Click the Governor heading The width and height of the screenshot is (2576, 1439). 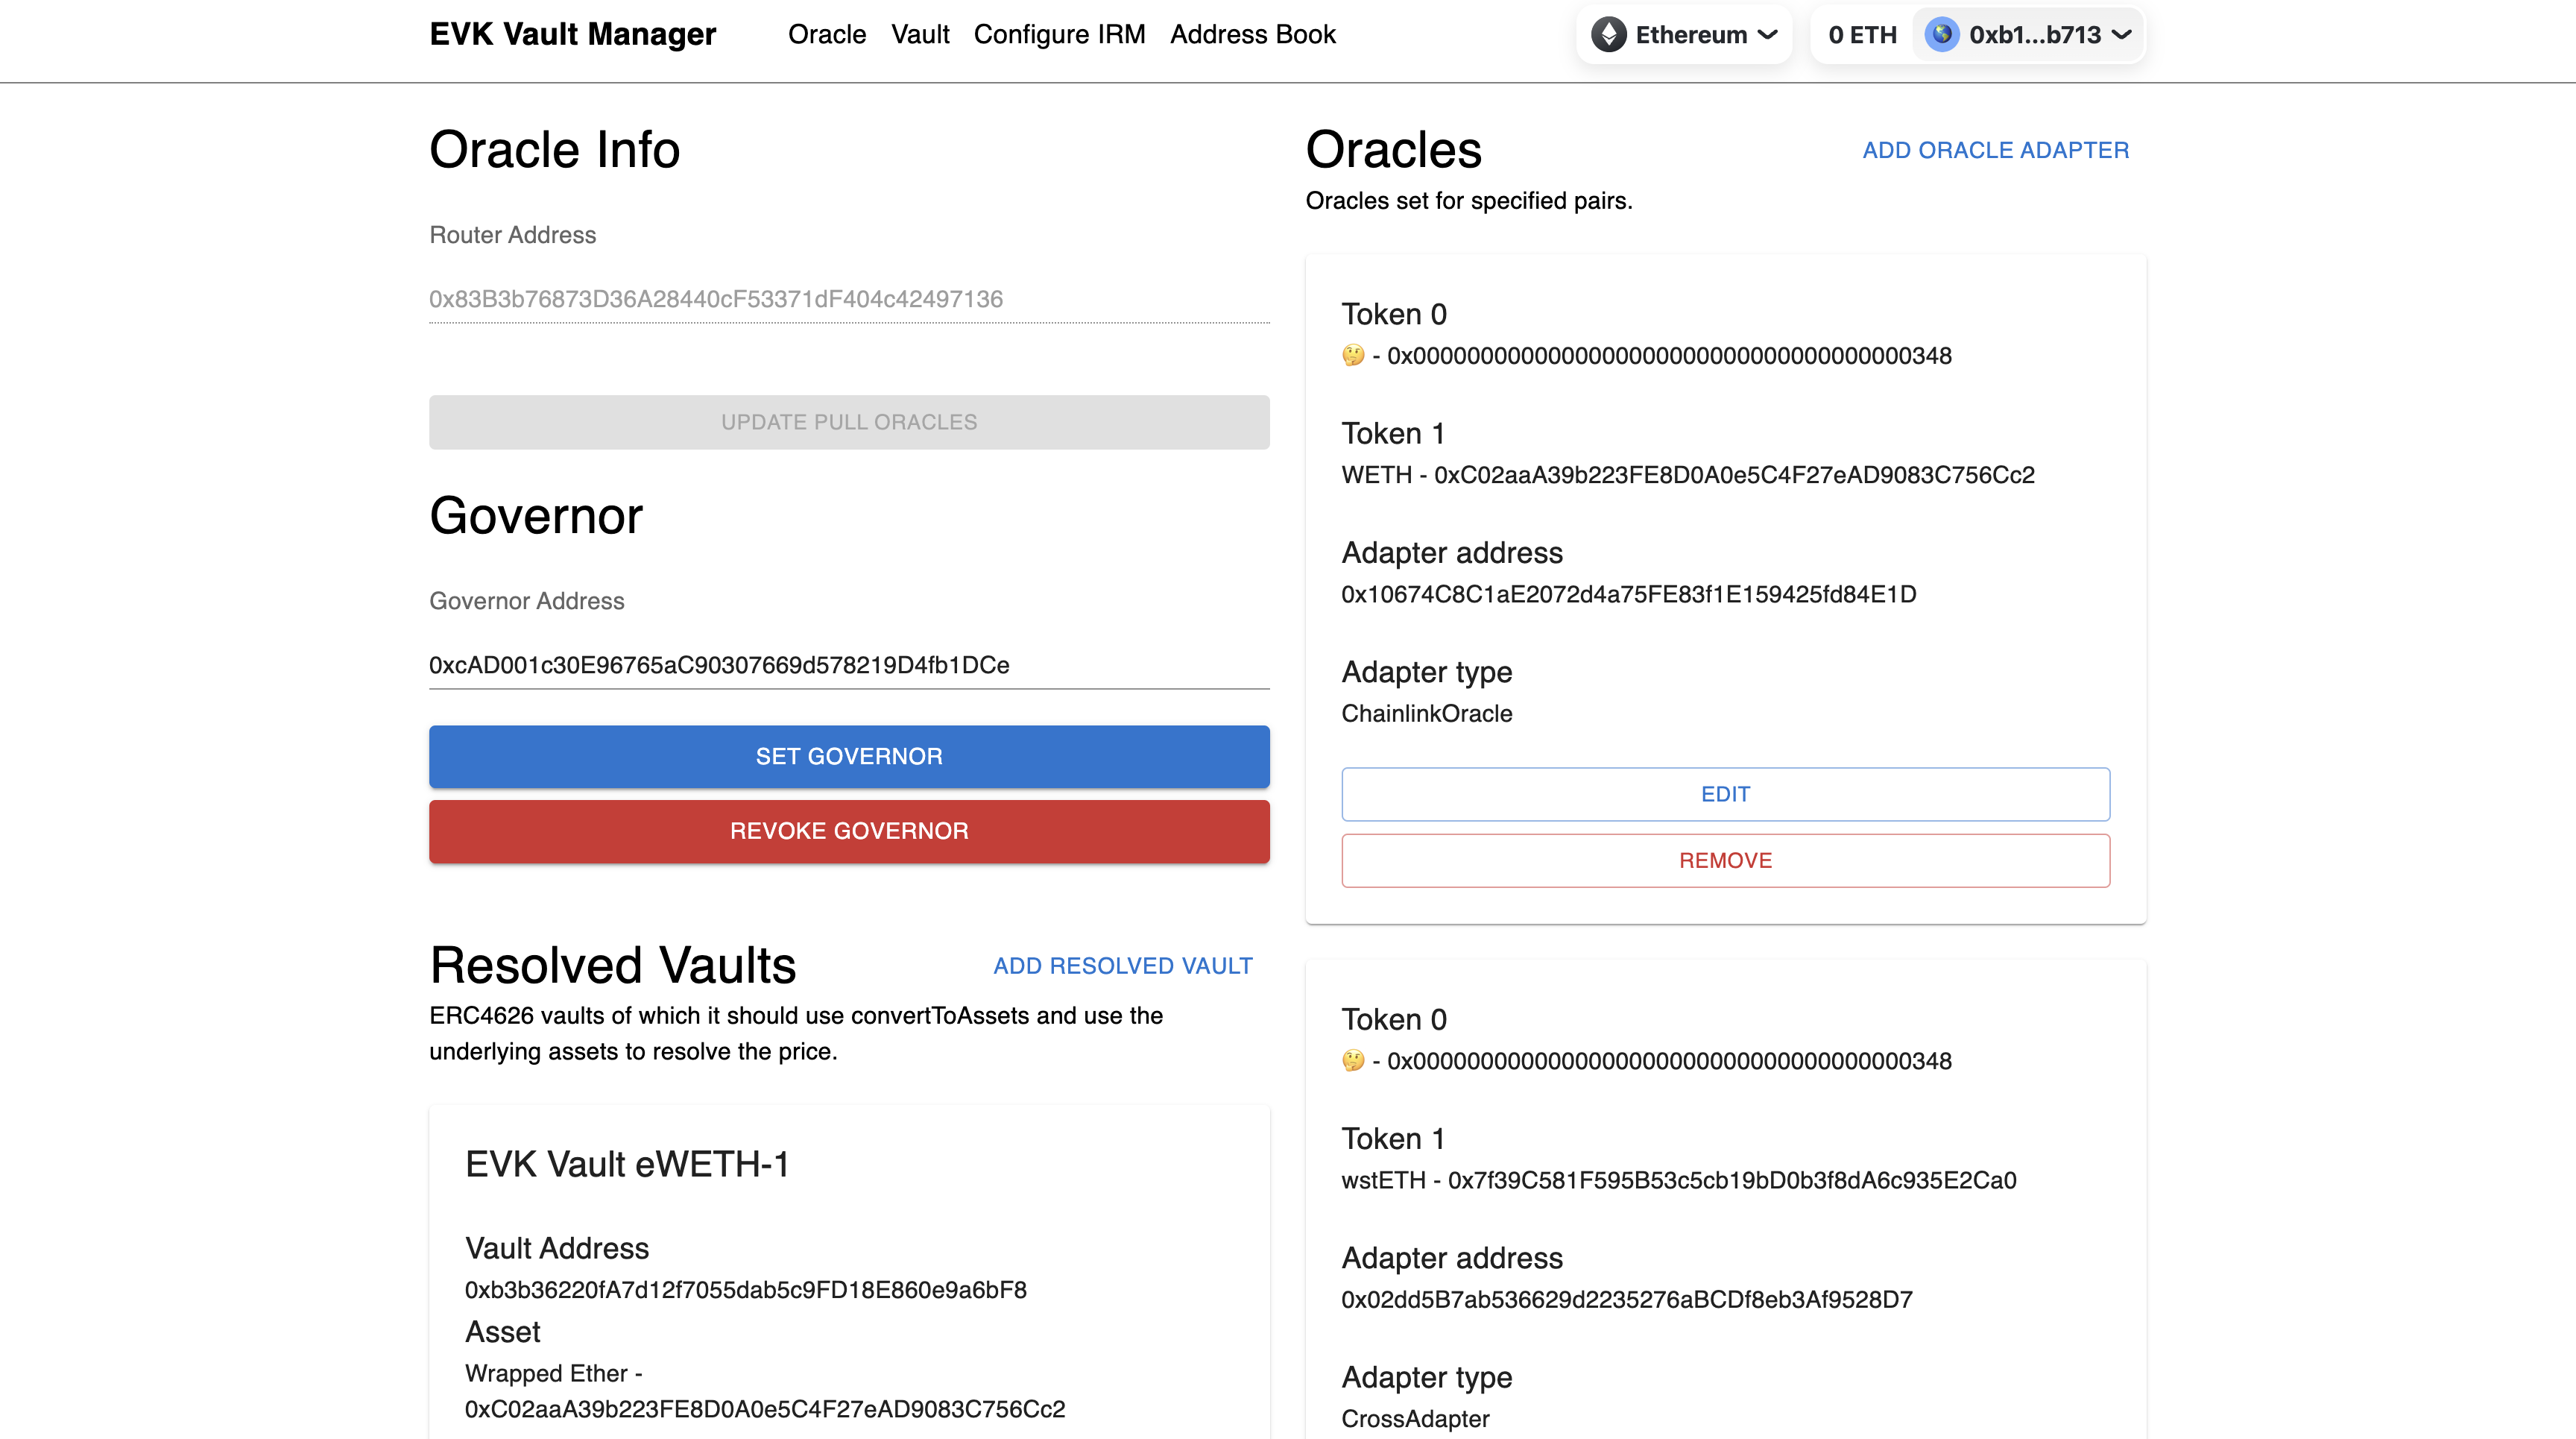pyautogui.click(x=536, y=516)
